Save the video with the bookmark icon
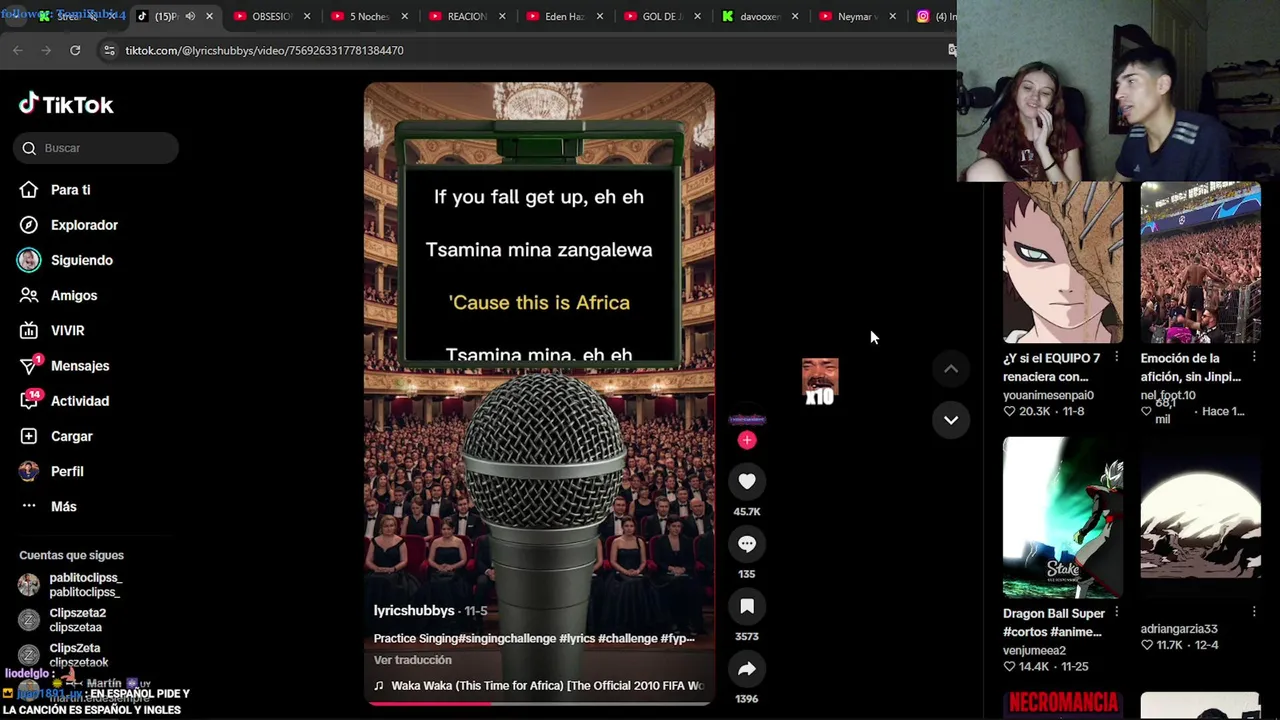The image size is (1280, 720). pyautogui.click(x=747, y=606)
